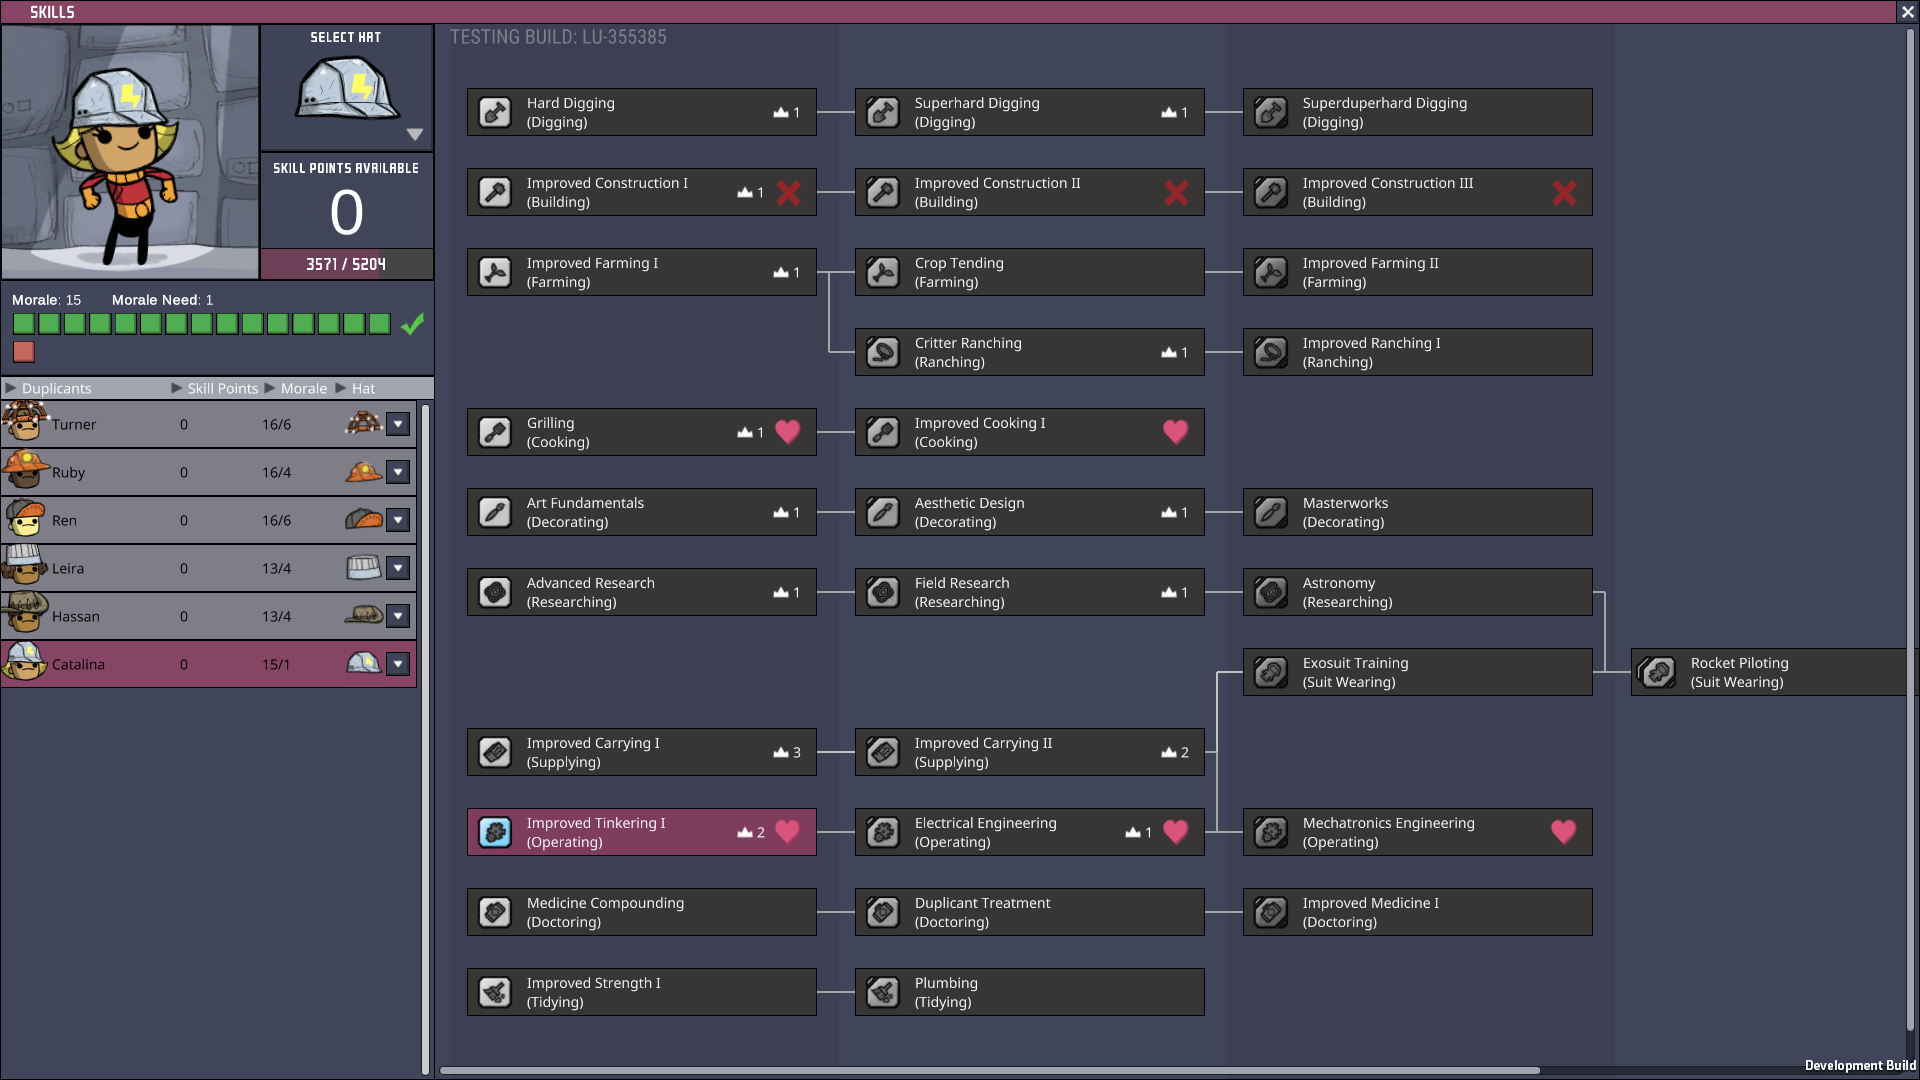The width and height of the screenshot is (1920, 1080).
Task: Click the Plumbing tidying skill icon
Action: point(883,992)
